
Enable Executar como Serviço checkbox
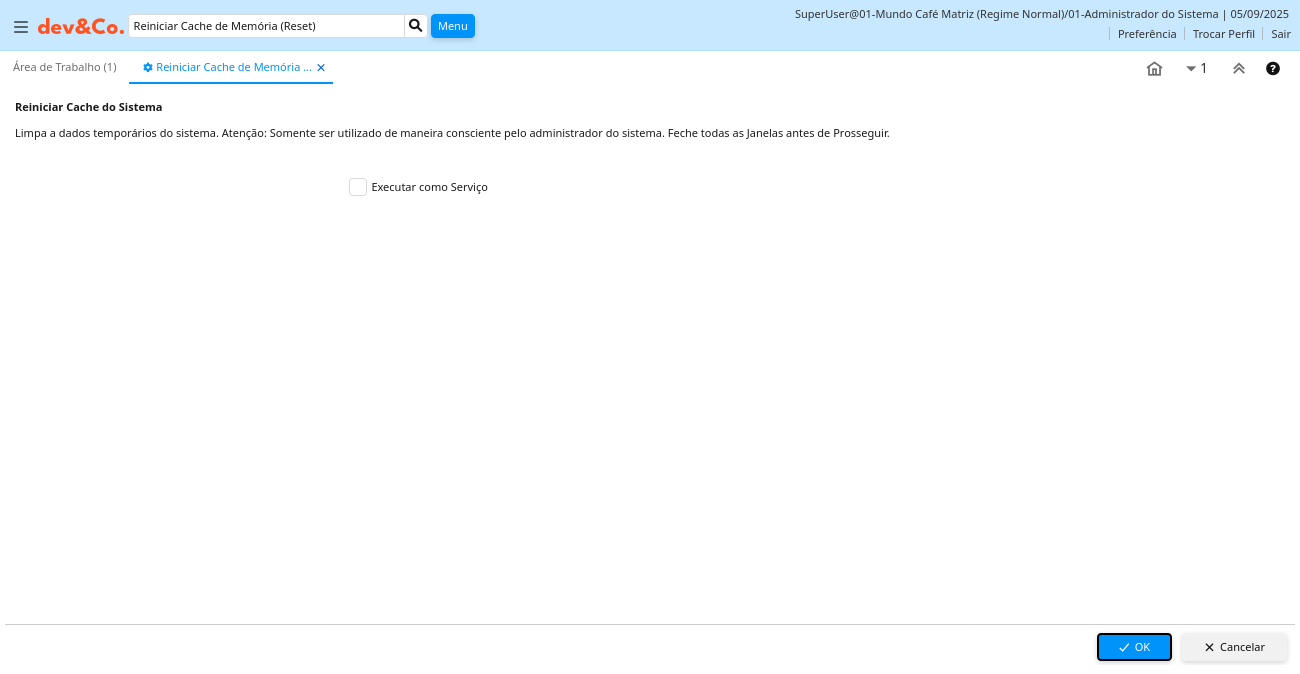358,187
